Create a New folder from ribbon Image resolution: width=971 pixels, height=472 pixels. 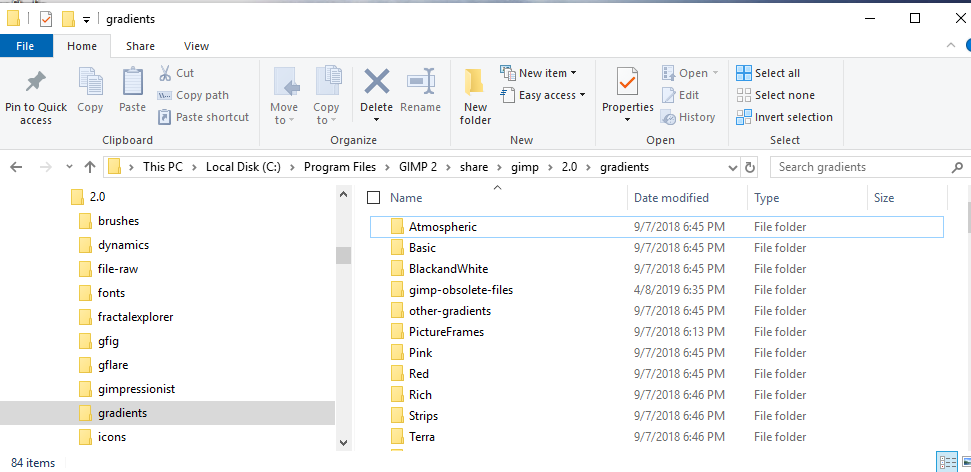tap(475, 98)
